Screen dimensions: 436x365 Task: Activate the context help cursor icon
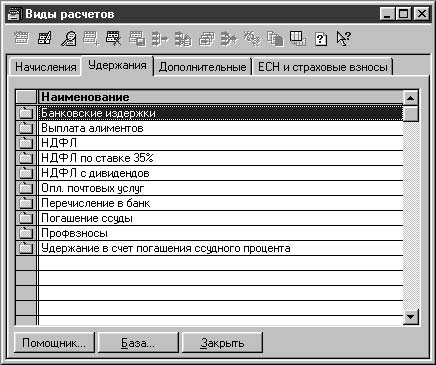[343, 39]
